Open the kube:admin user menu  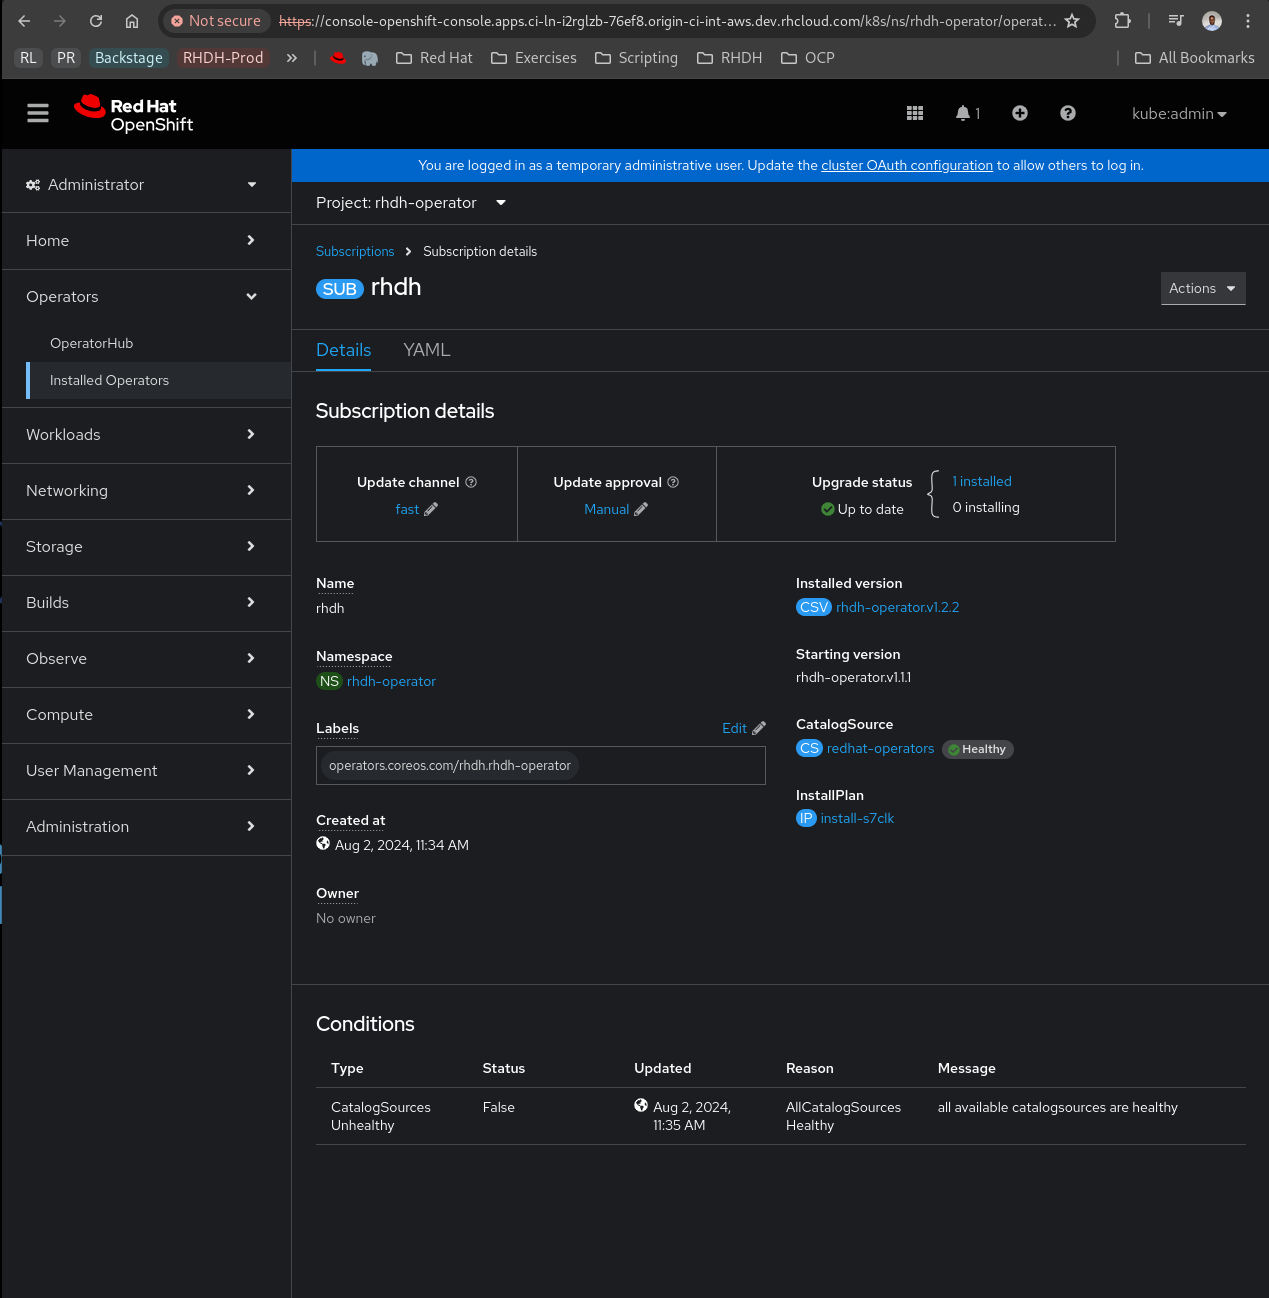(x=1178, y=114)
